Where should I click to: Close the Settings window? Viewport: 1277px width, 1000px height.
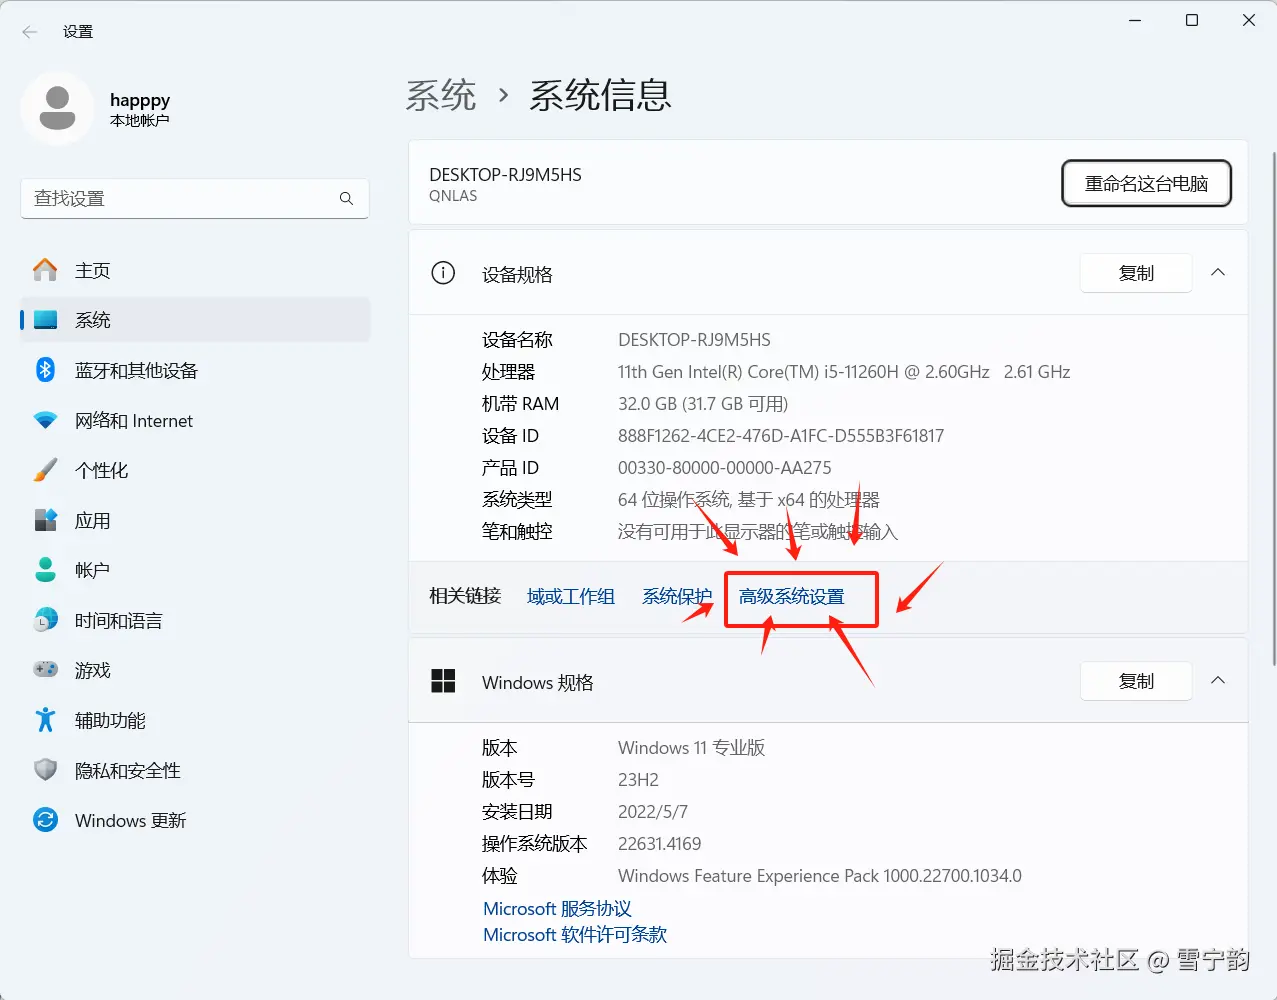(1249, 20)
